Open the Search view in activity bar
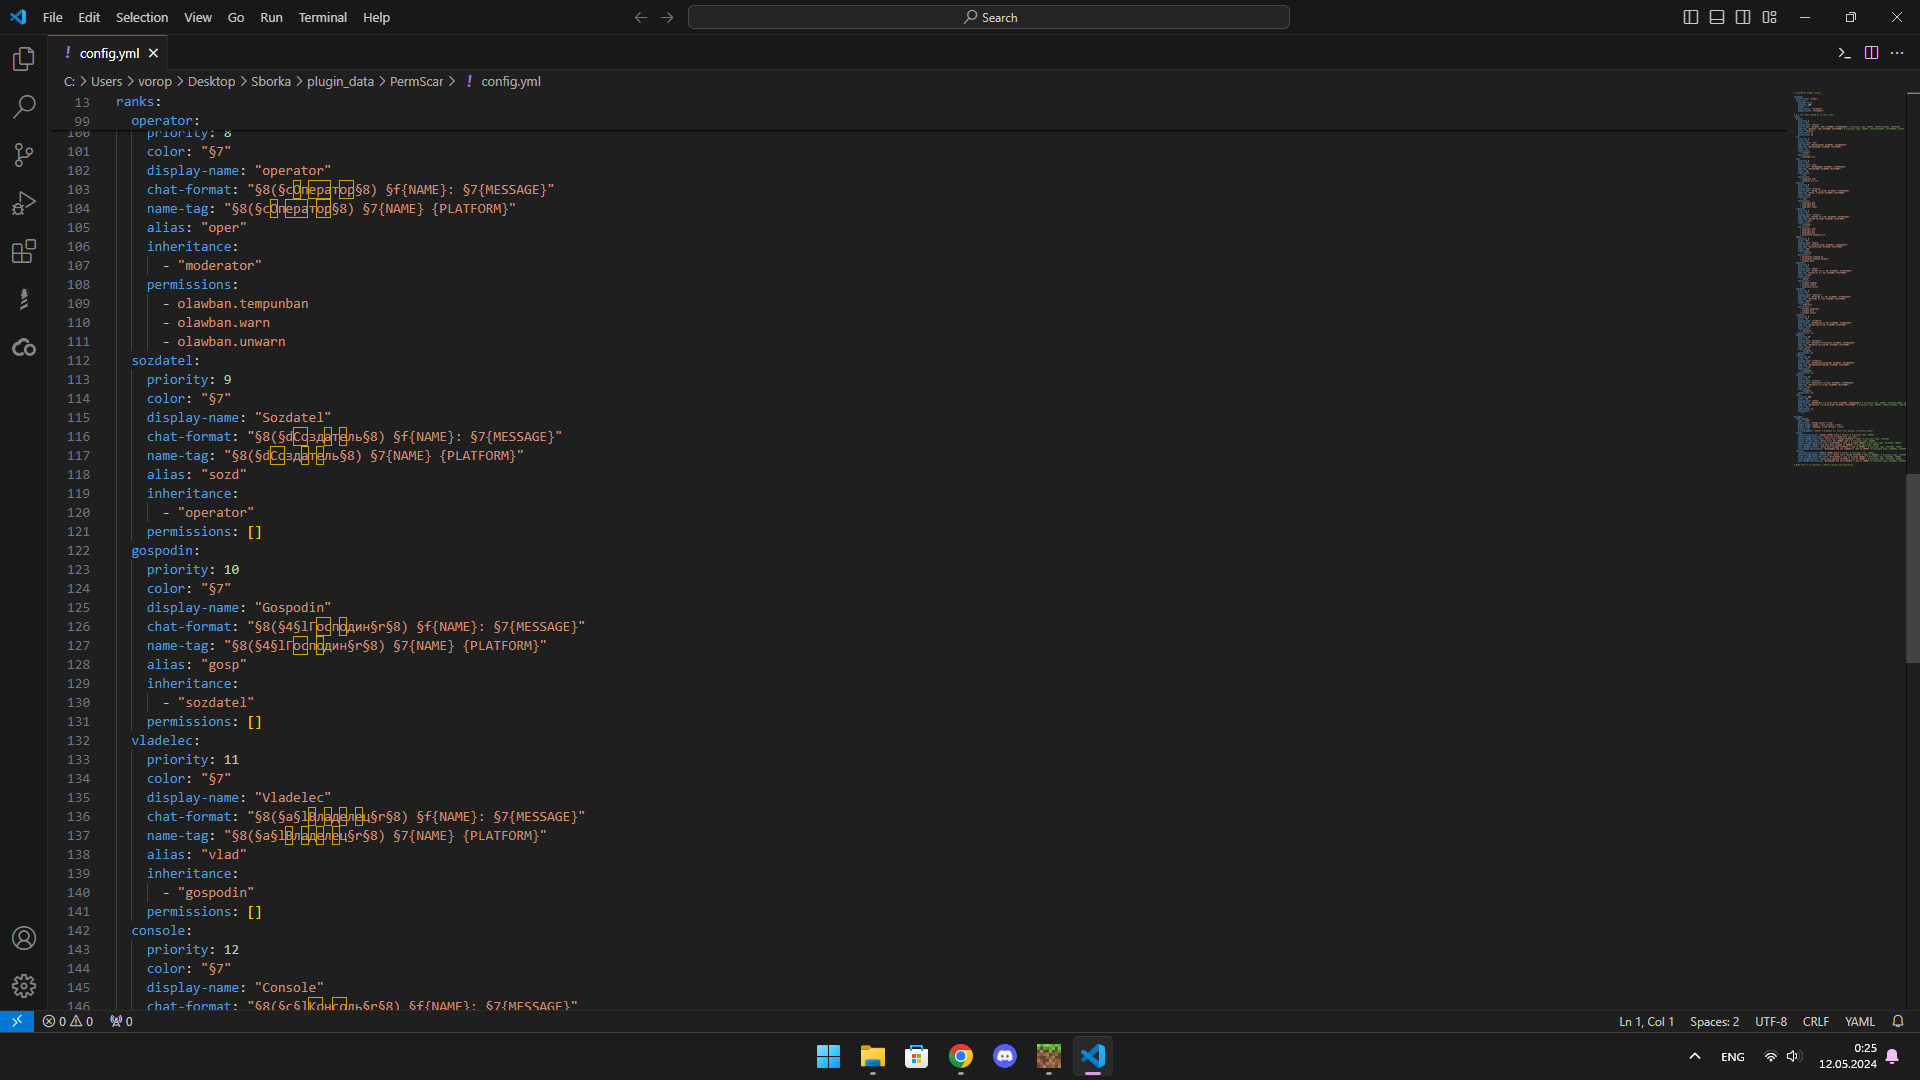1920x1080 pixels. (x=24, y=106)
